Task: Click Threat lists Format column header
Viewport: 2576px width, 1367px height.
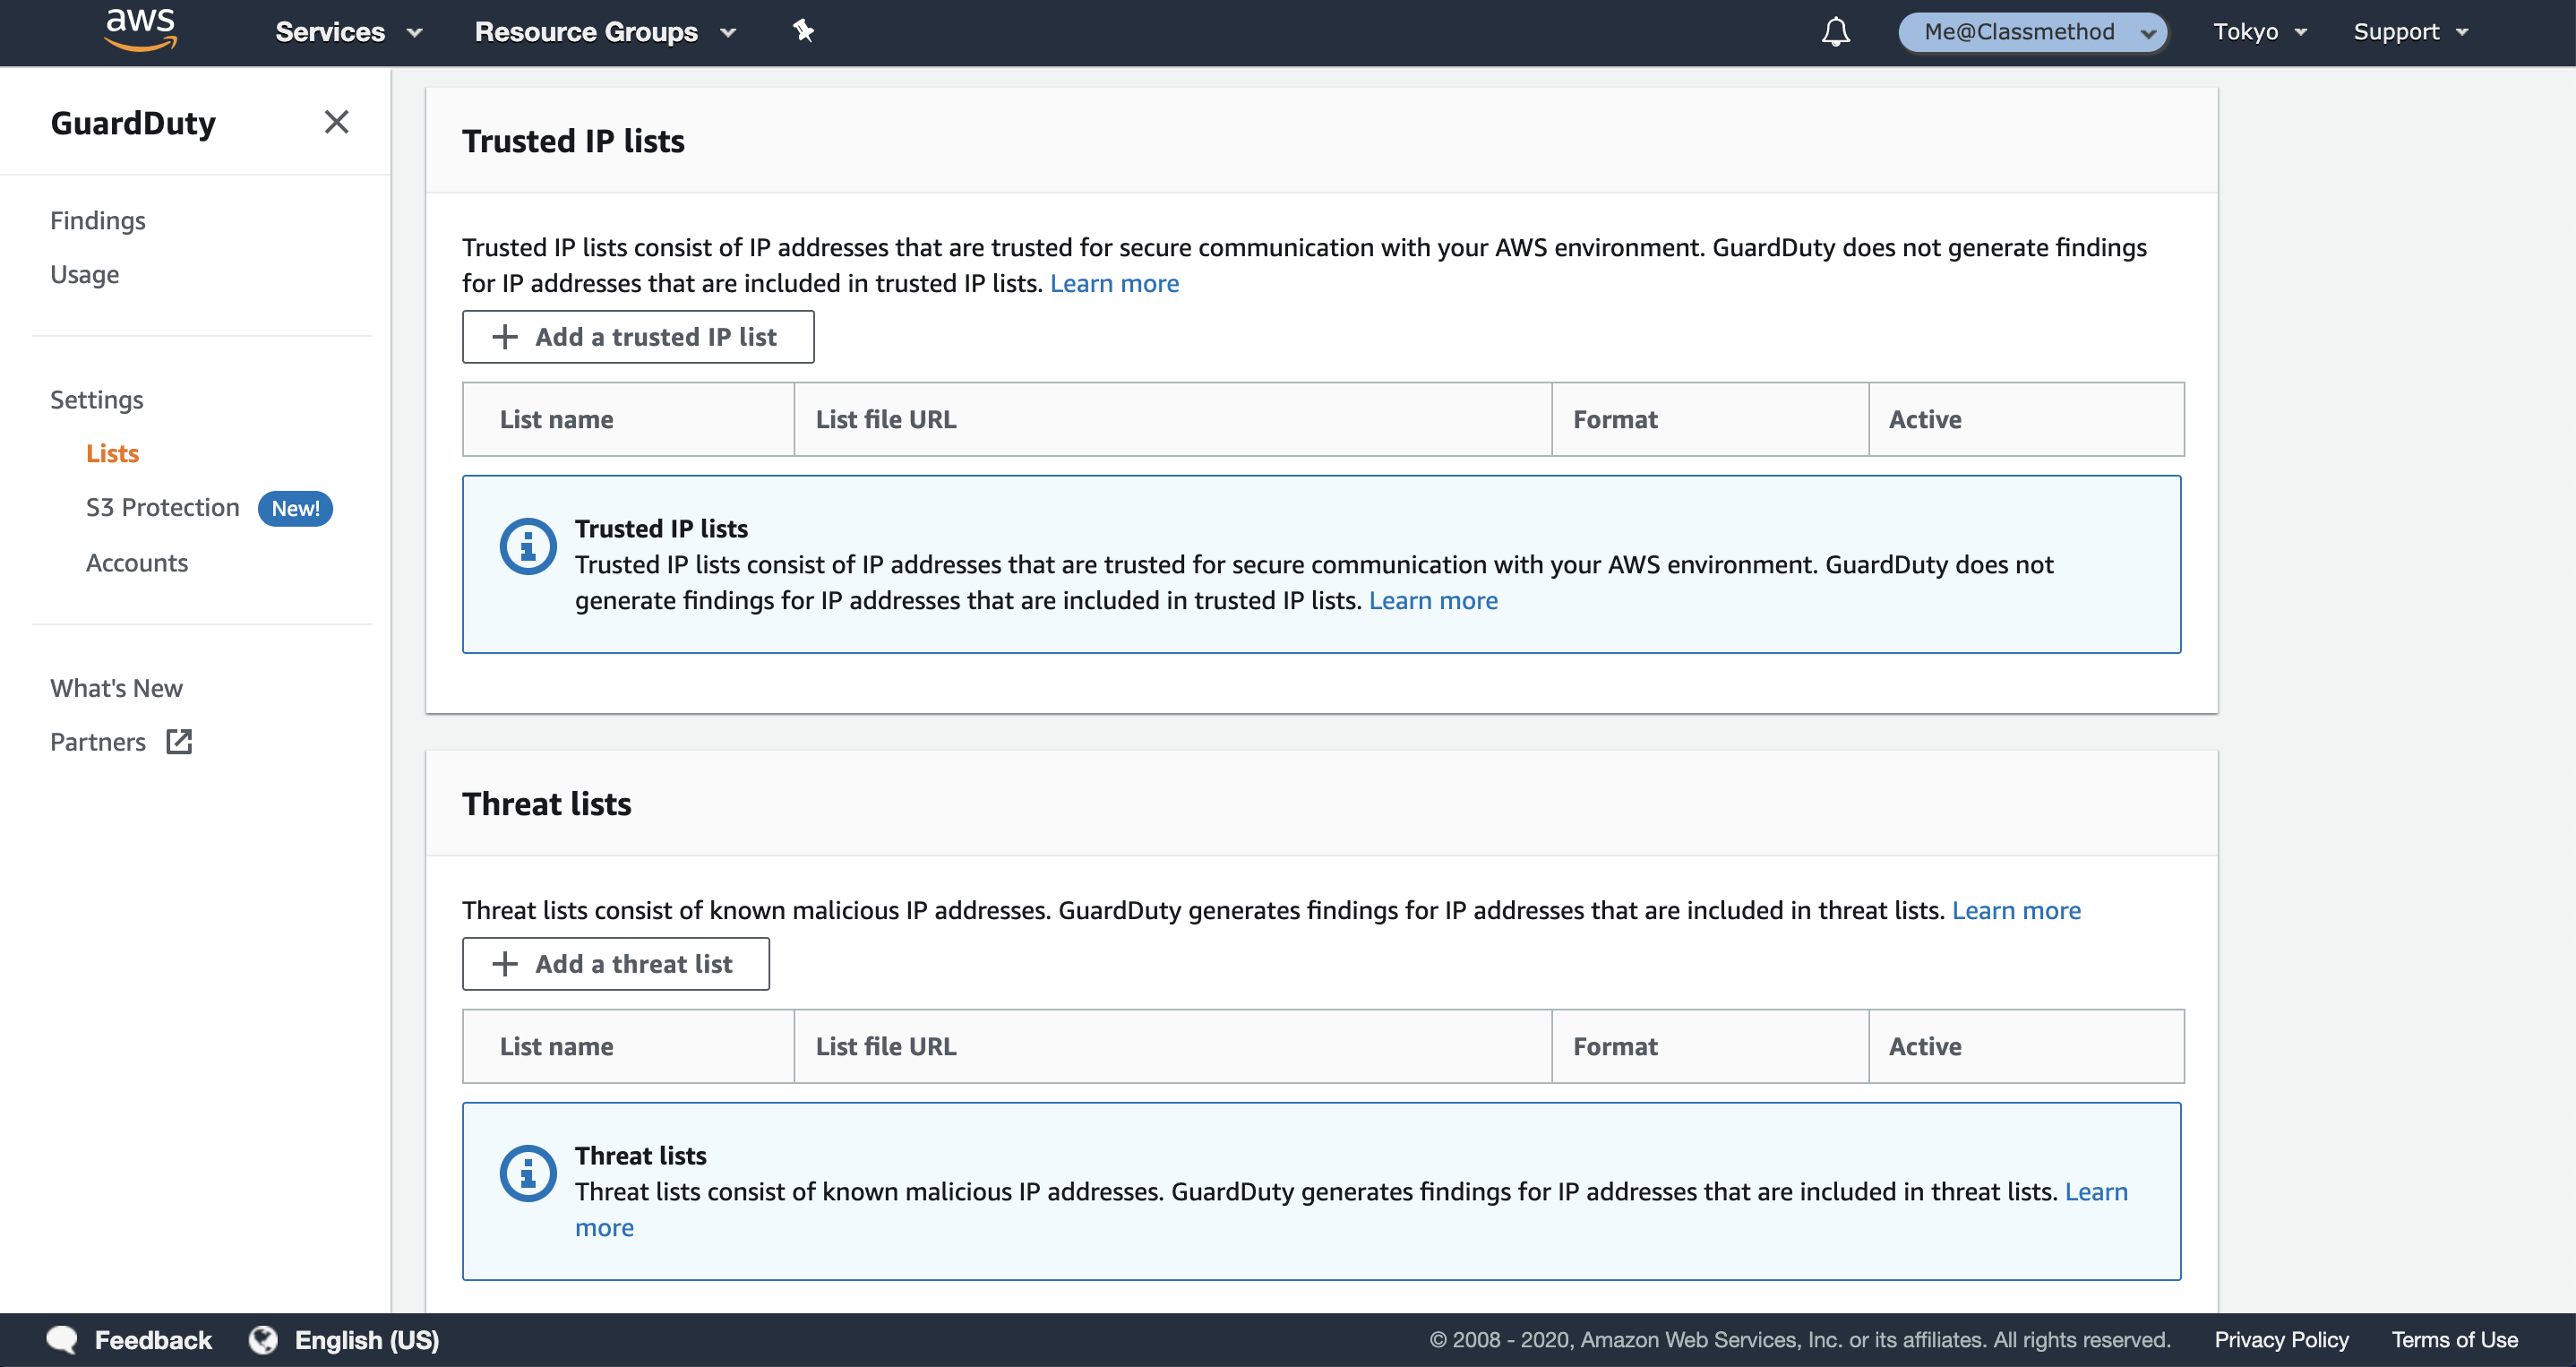Action: [x=1710, y=1046]
